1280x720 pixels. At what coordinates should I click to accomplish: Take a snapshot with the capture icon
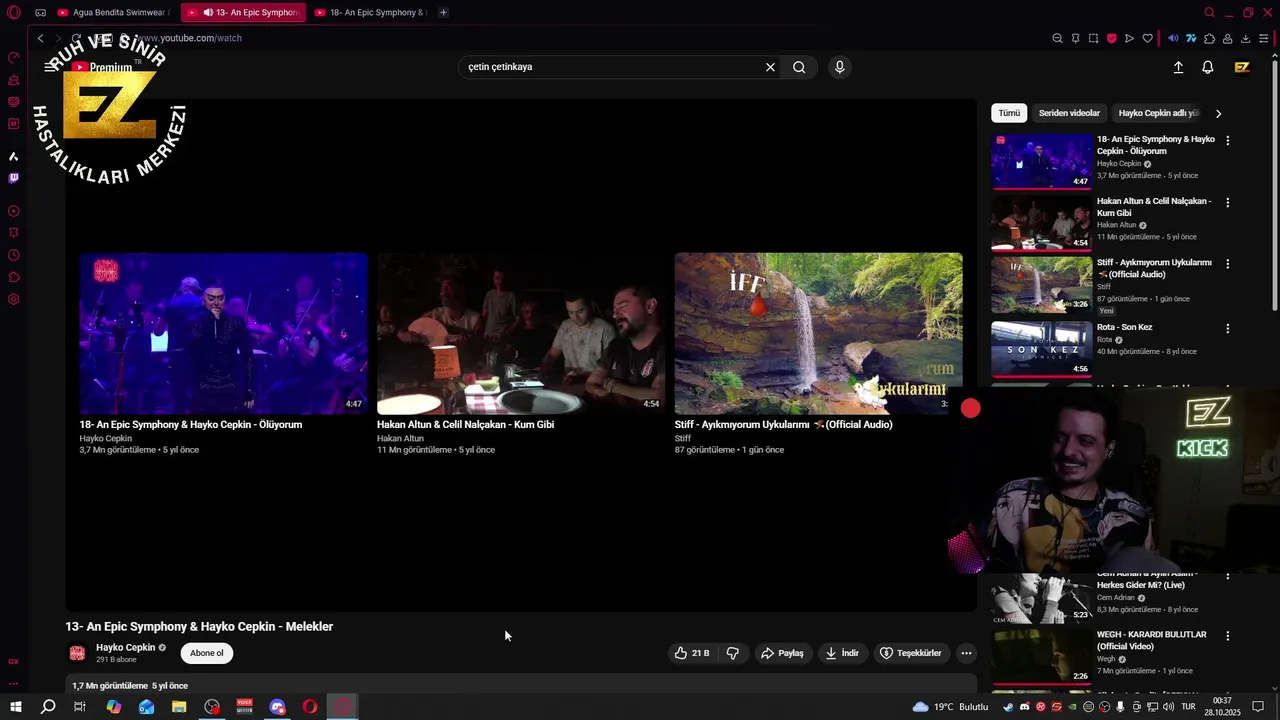click(1093, 38)
